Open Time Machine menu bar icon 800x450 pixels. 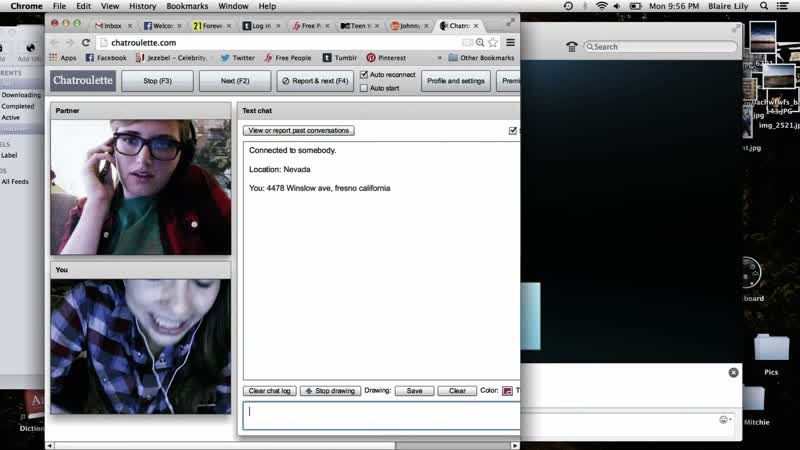click(x=568, y=6)
